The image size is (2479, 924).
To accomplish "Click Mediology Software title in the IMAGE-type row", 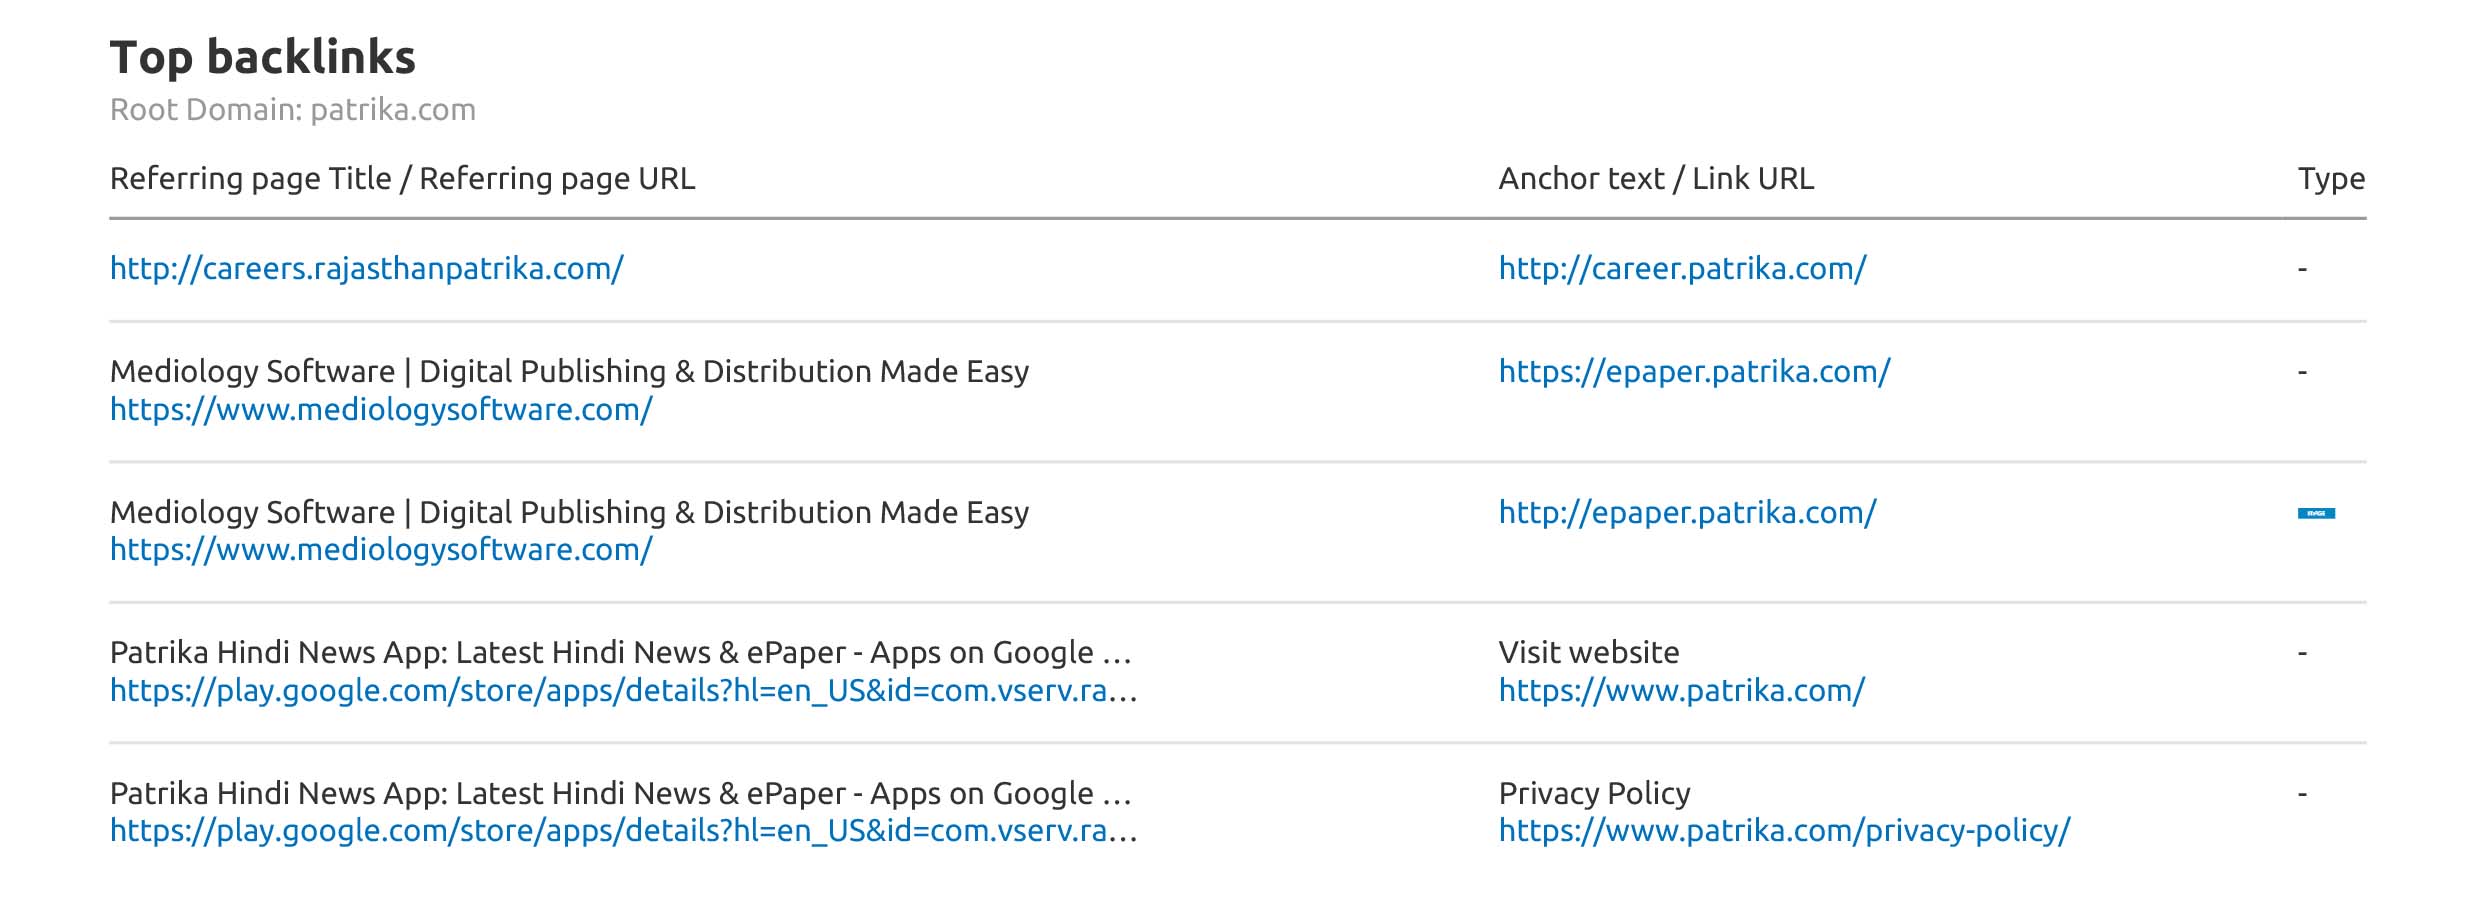I will coord(568,513).
